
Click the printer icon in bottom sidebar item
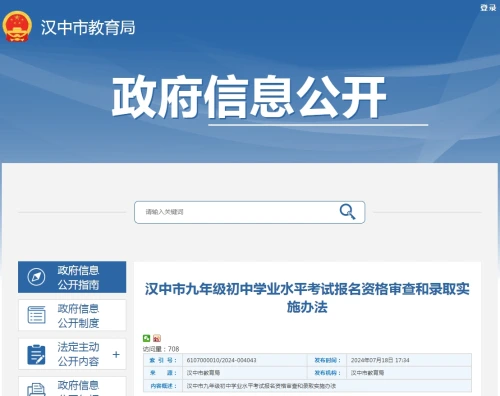tap(36, 390)
